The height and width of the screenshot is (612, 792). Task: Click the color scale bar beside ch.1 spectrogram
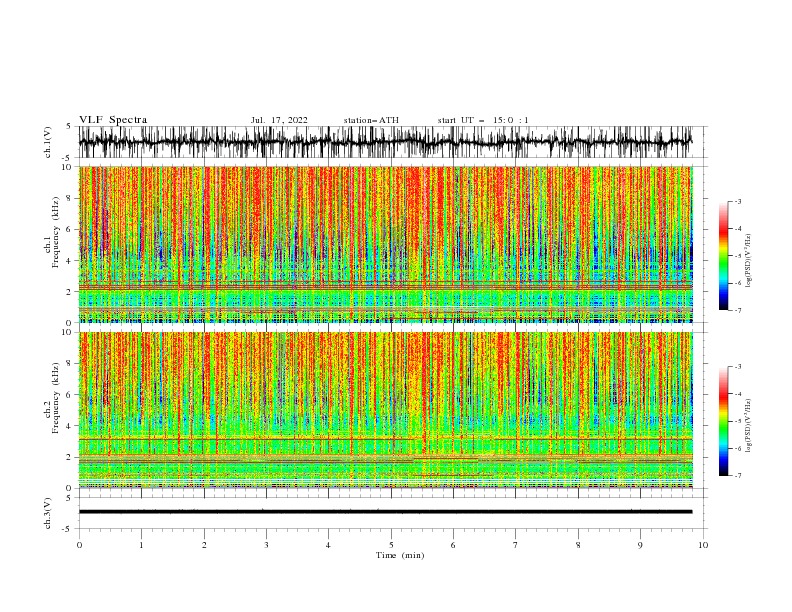tap(724, 256)
